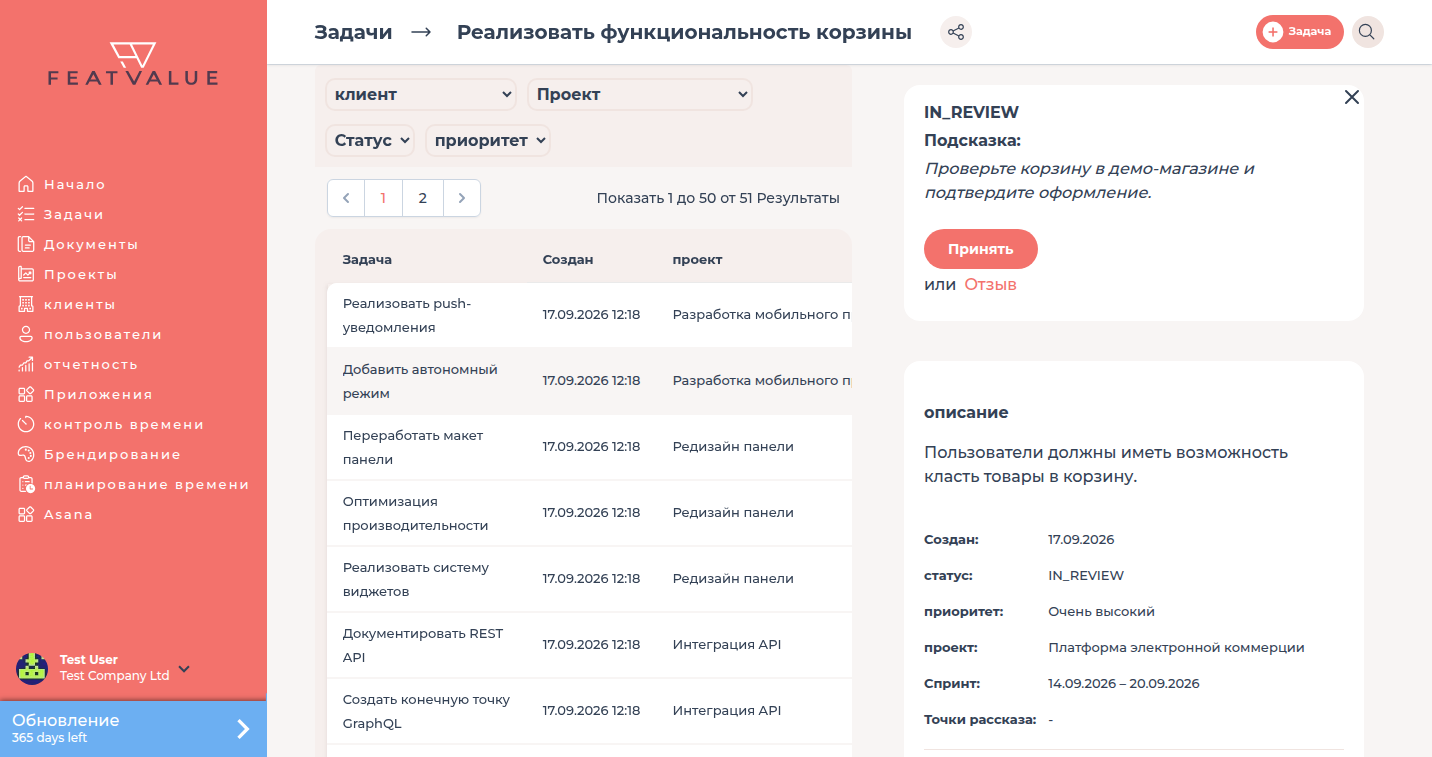Sort by Задача column header
Image resolution: width=1432 pixels, height=757 pixels.
coord(367,259)
